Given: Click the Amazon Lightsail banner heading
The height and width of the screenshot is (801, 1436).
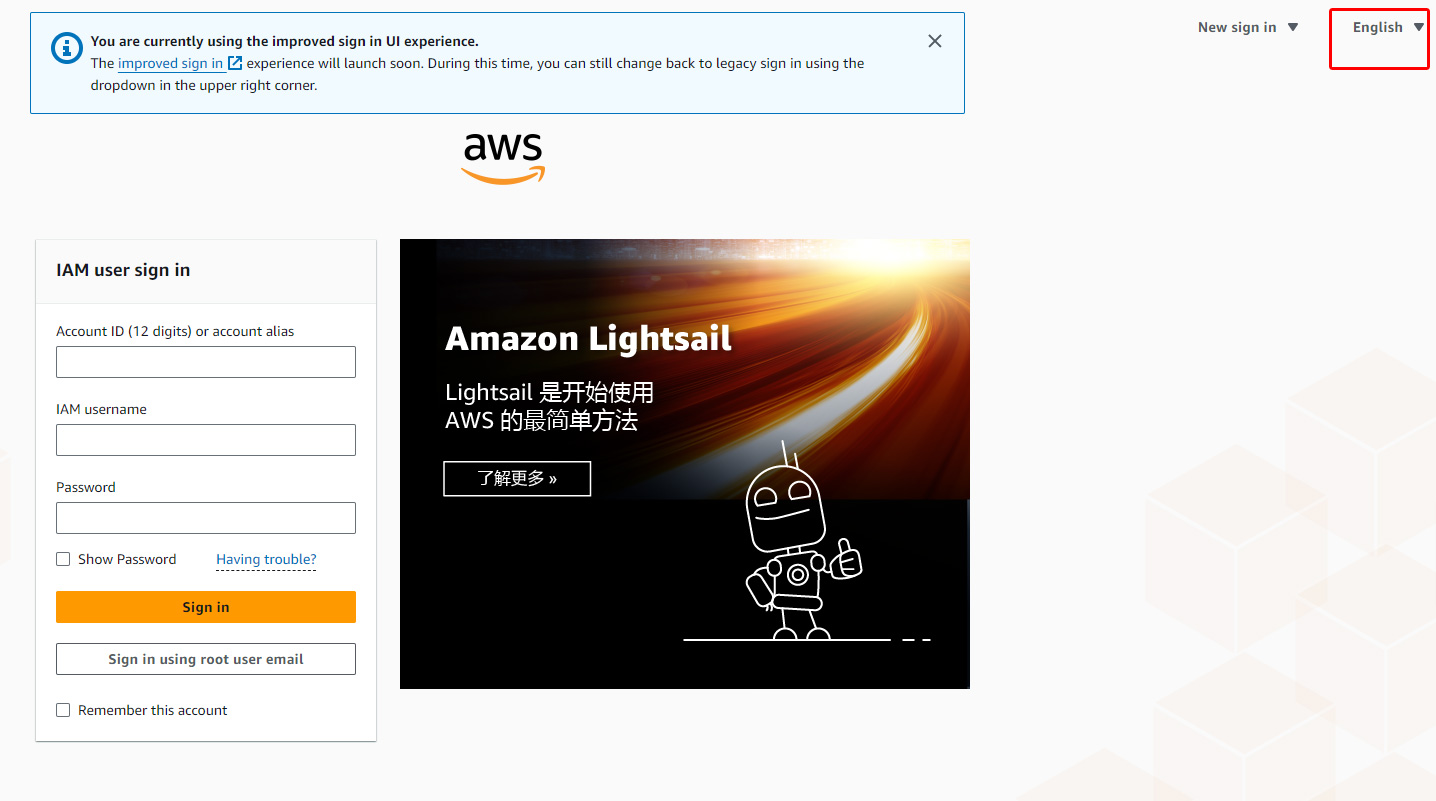Looking at the screenshot, I should [588, 339].
